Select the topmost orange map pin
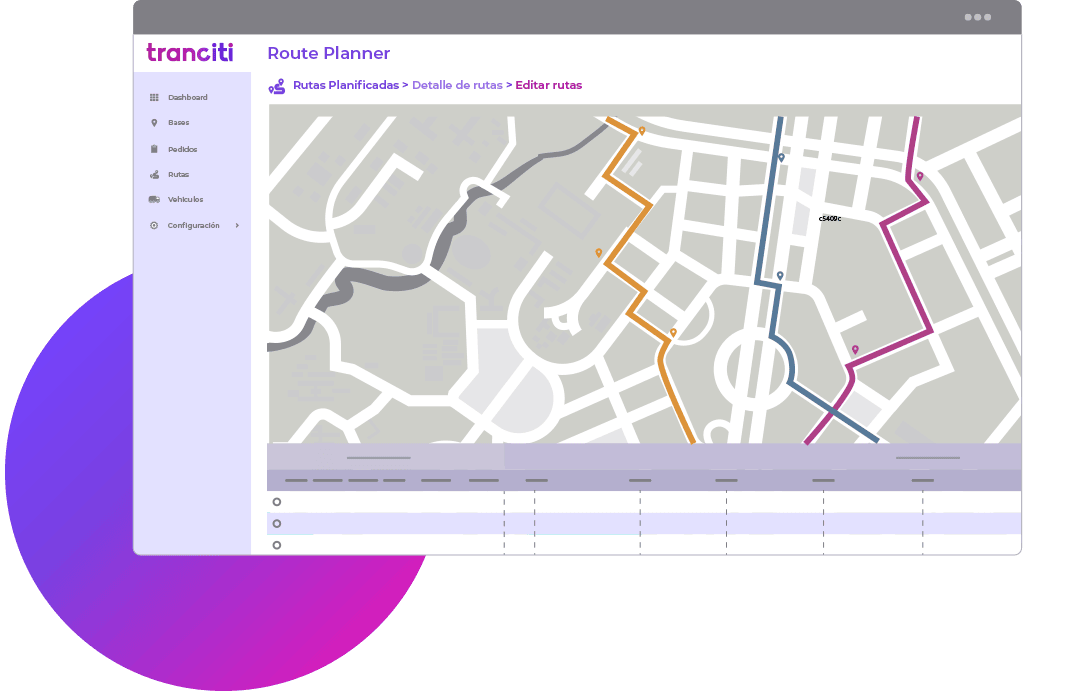The image size is (1080, 692). pos(642,131)
